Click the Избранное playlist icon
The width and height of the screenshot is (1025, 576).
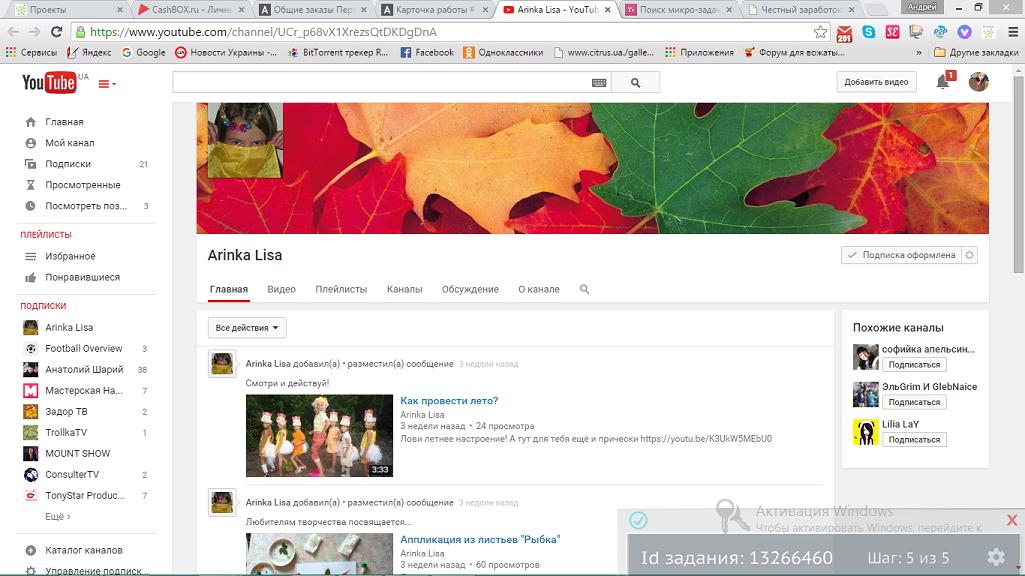[31, 256]
